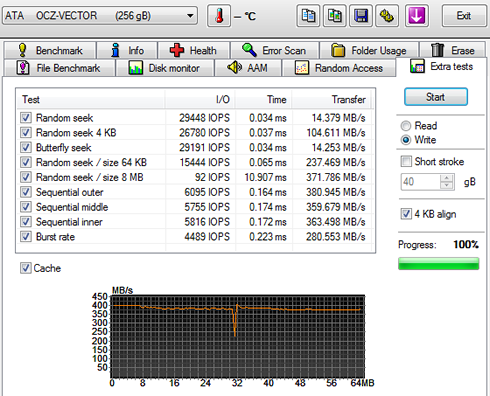This screenshot has width=490, height=396.
Task: Click the save screenshot floppy disk icon
Action: tap(361, 16)
